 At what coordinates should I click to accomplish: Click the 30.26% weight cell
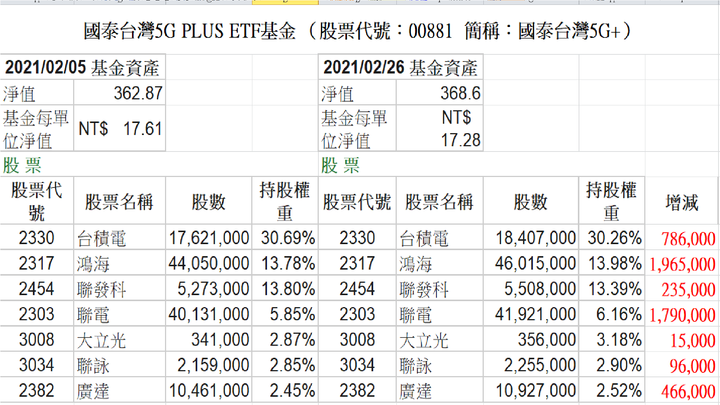[612, 238]
